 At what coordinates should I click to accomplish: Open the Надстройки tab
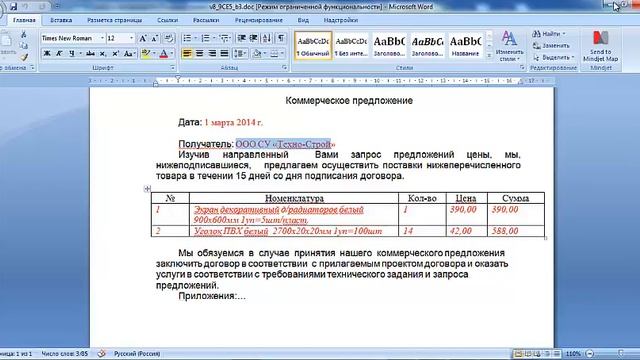(x=340, y=20)
